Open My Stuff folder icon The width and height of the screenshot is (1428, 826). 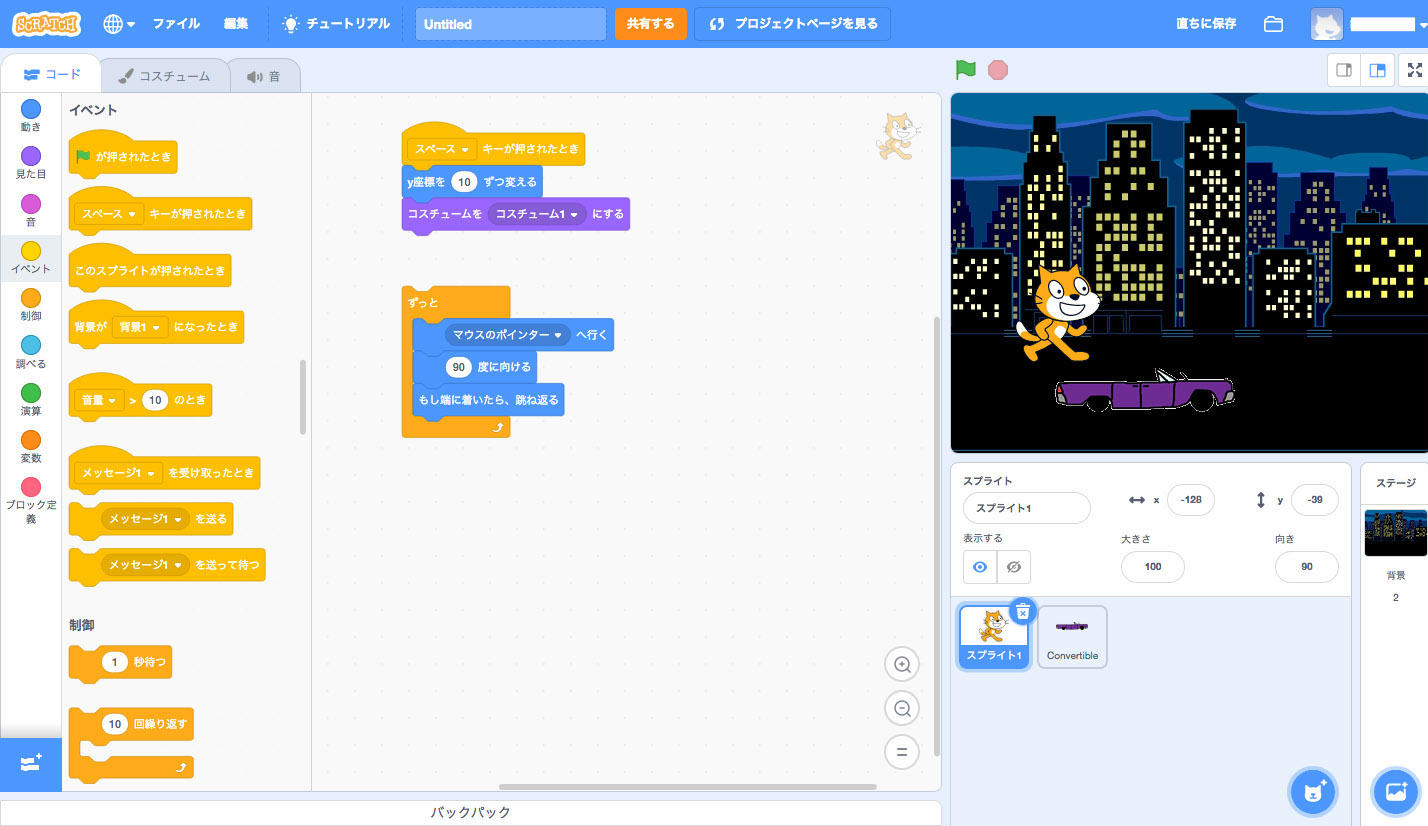click(x=1273, y=24)
